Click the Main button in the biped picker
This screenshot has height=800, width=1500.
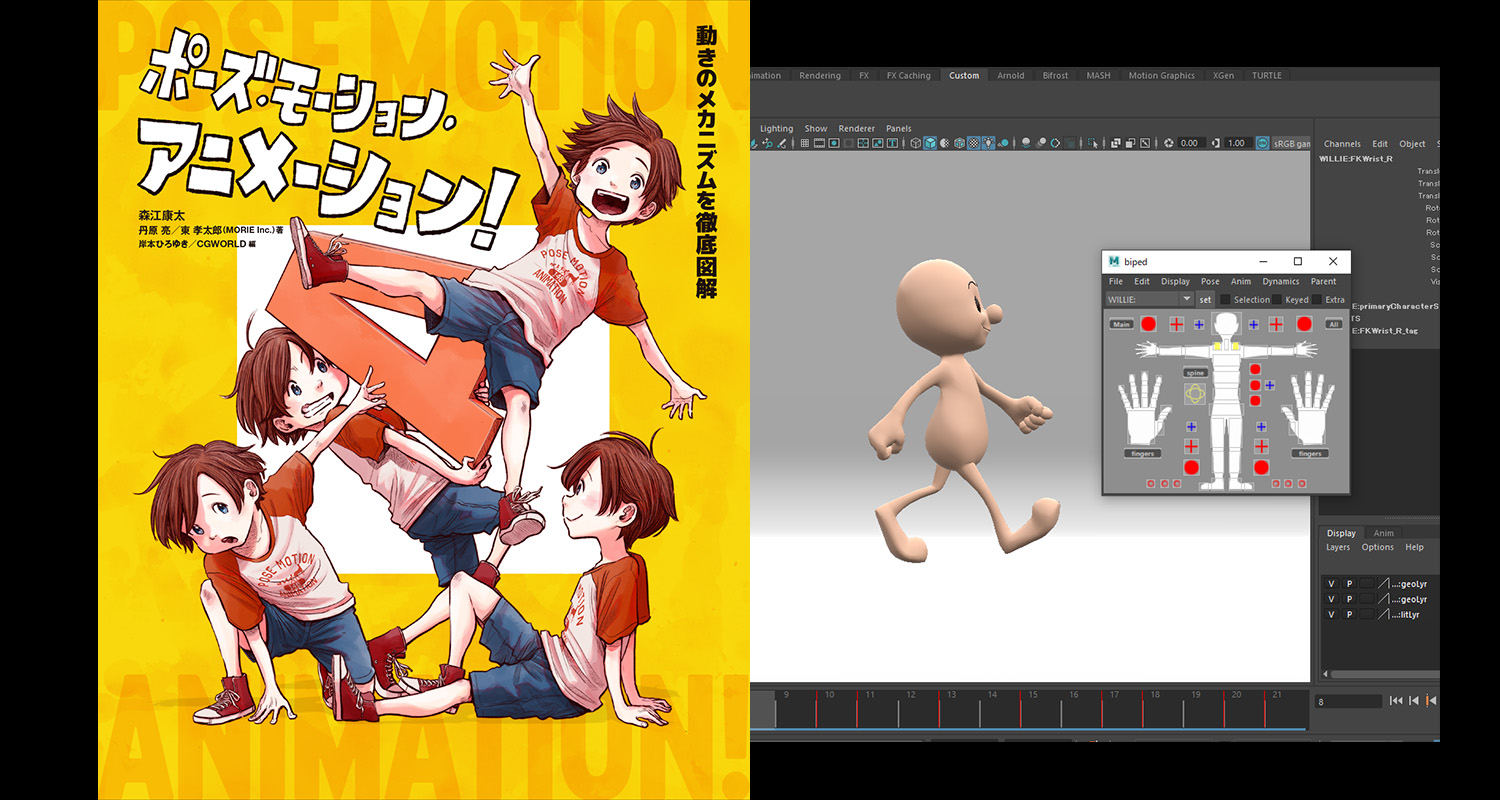1122,324
